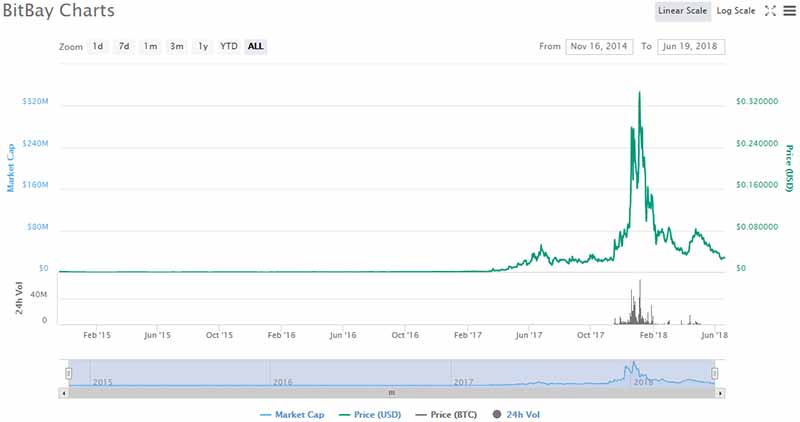Click the BitBay Charts heading
This screenshot has height=422, width=800.
[59, 10]
